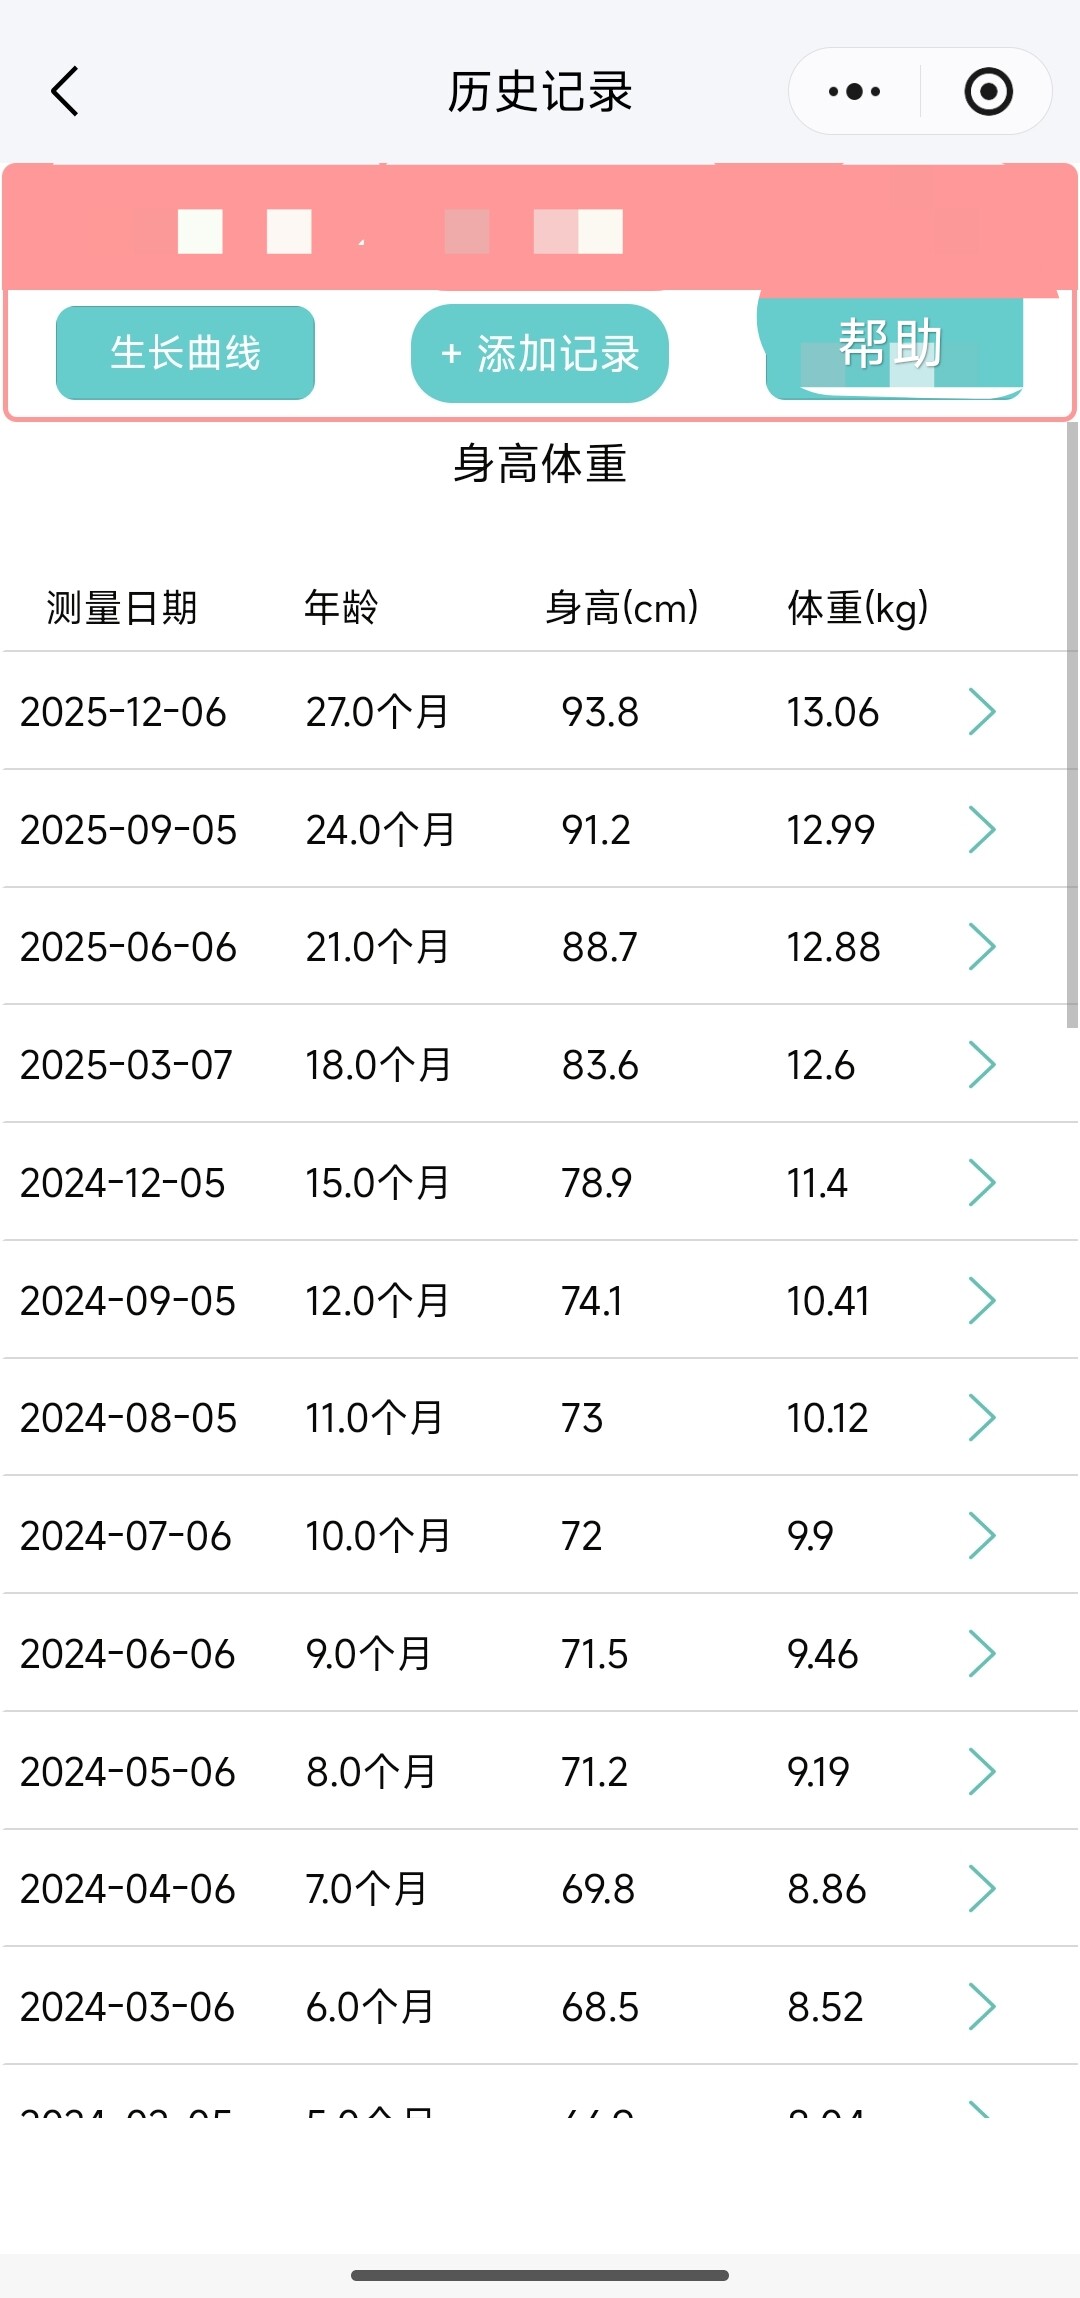Open the 生长曲线 growth curve view
The image size is (1080, 2298).
click(x=185, y=353)
